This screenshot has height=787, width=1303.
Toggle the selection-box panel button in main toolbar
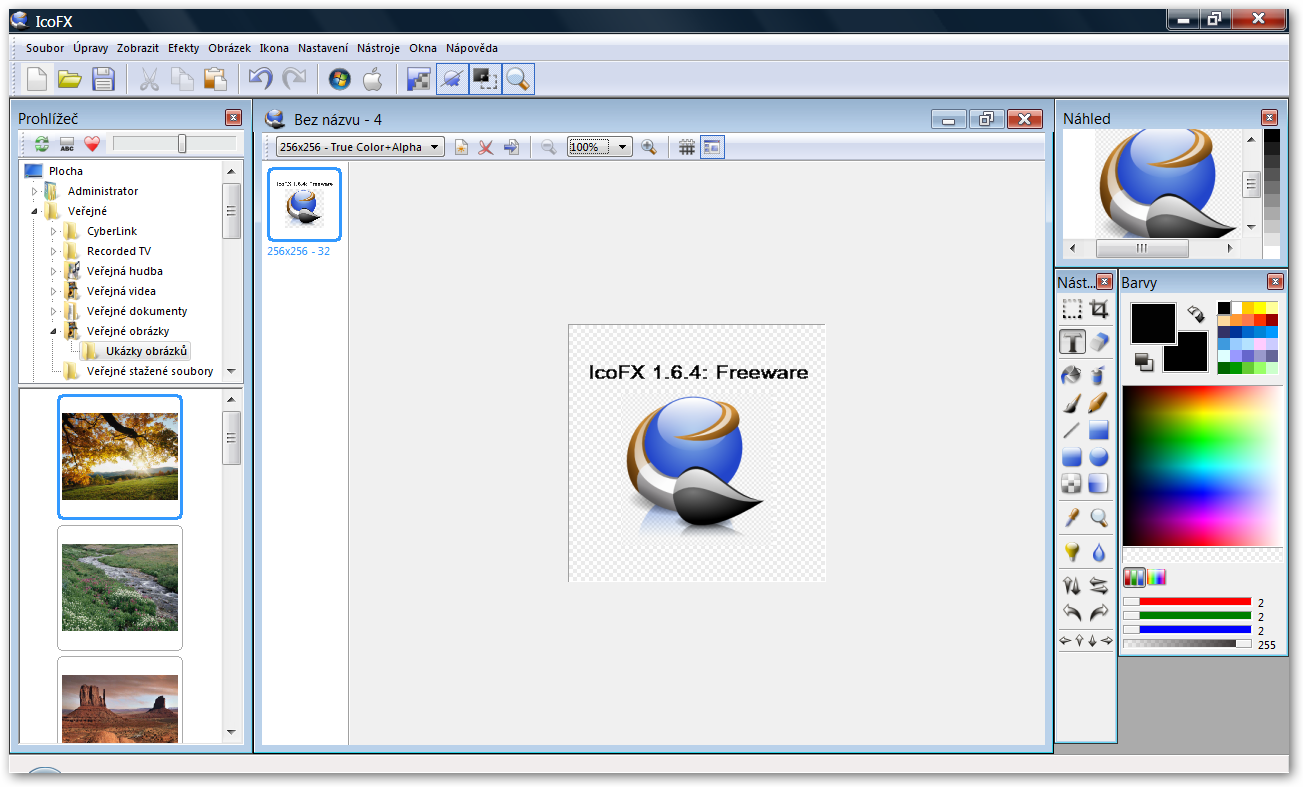pyautogui.click(x=485, y=79)
